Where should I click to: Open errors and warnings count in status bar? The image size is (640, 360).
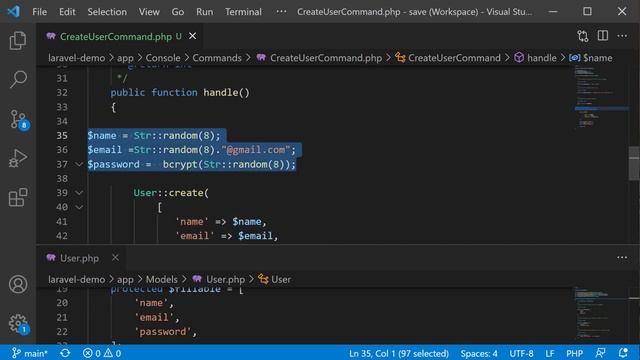(102, 353)
